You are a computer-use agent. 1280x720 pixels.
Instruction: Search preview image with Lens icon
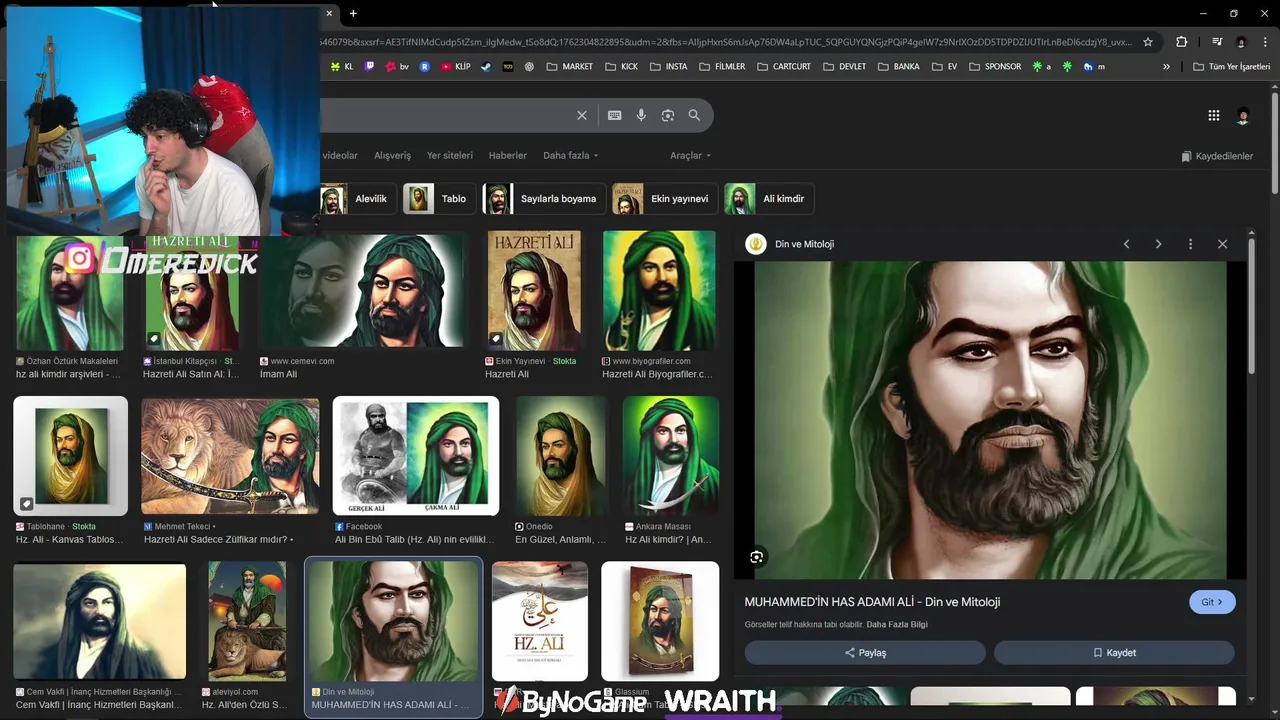coord(757,557)
